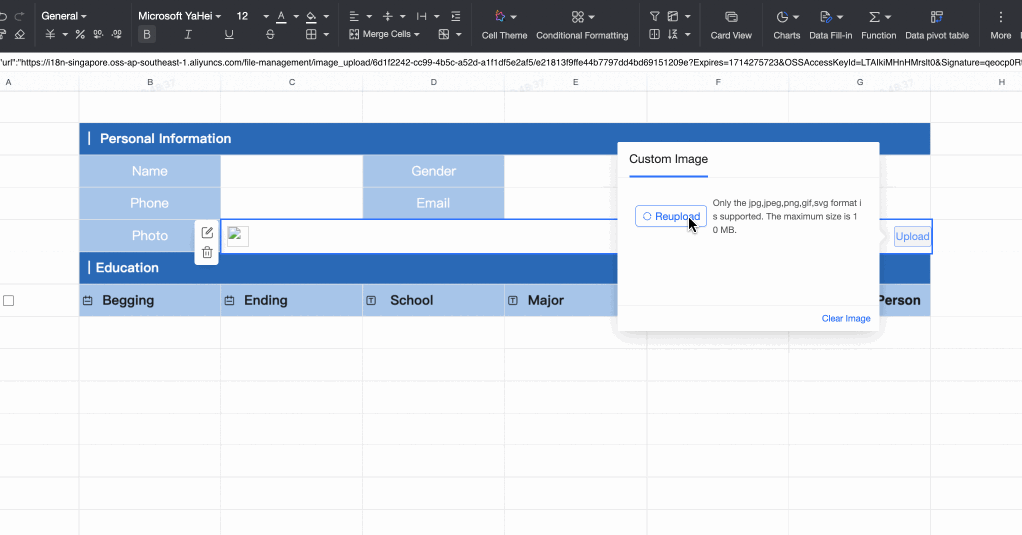Toggle Strikethrough formatting
Screen dimensions: 1022x535
point(270,35)
